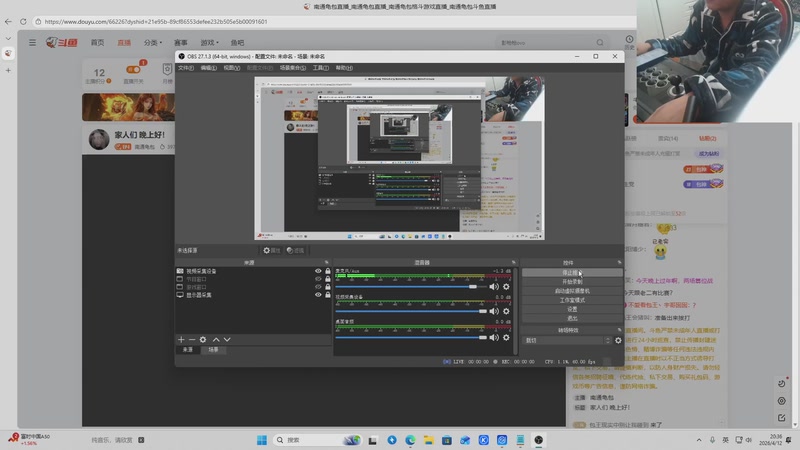
Task: Switch to 场景 tab below sources
Action: 213,350
